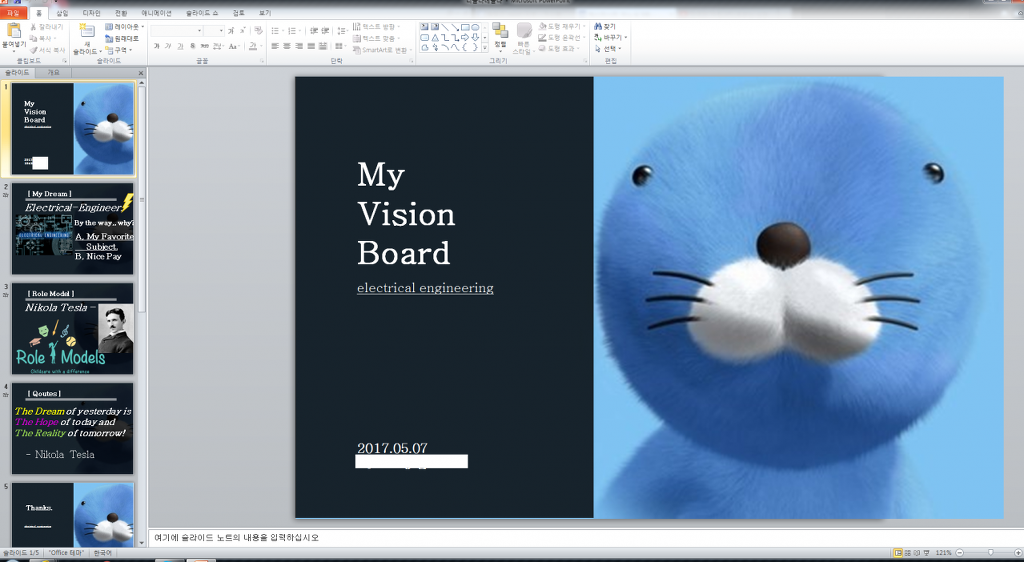Click the zoom slider handle
The height and width of the screenshot is (562, 1024).
pos(991,552)
